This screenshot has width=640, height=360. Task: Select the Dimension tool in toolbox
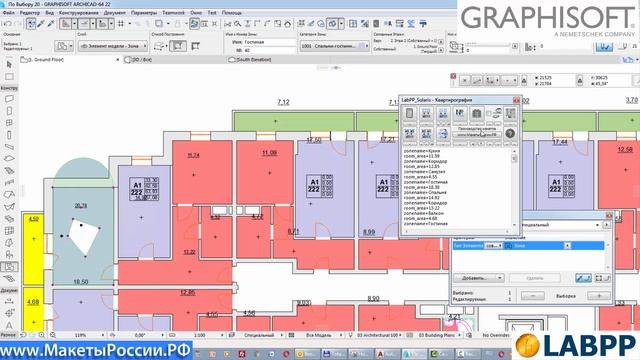coord(9,302)
